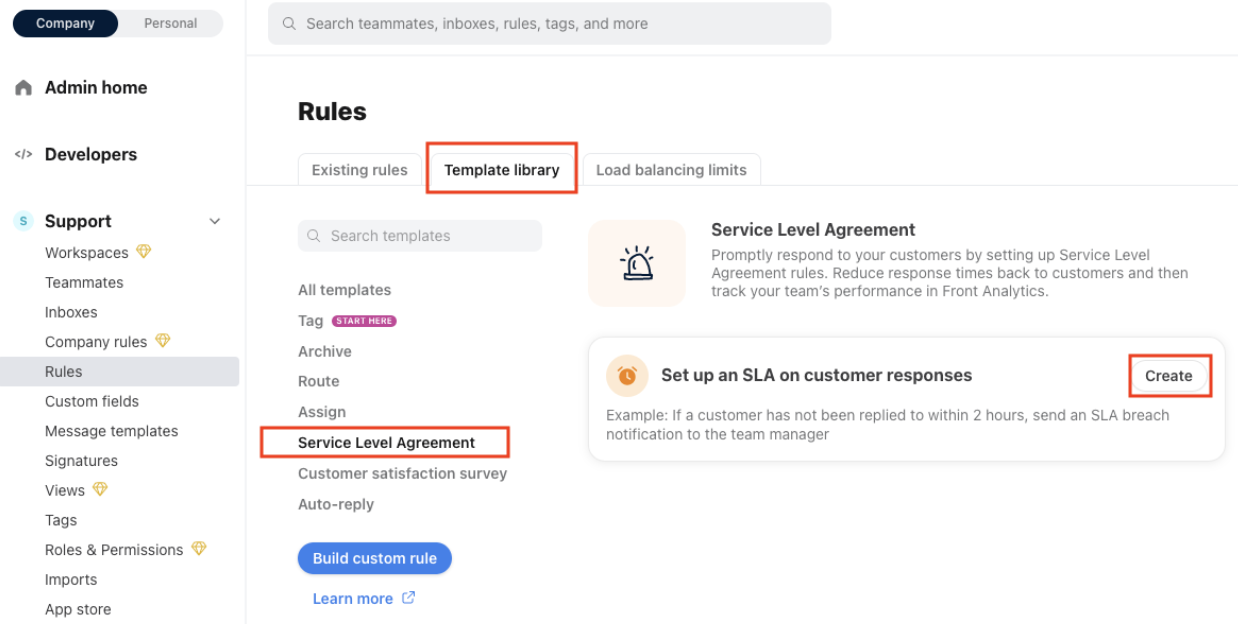Screen dimensions: 1238x624
Task: Select Service Level Agreement template category
Action: [x=387, y=442]
